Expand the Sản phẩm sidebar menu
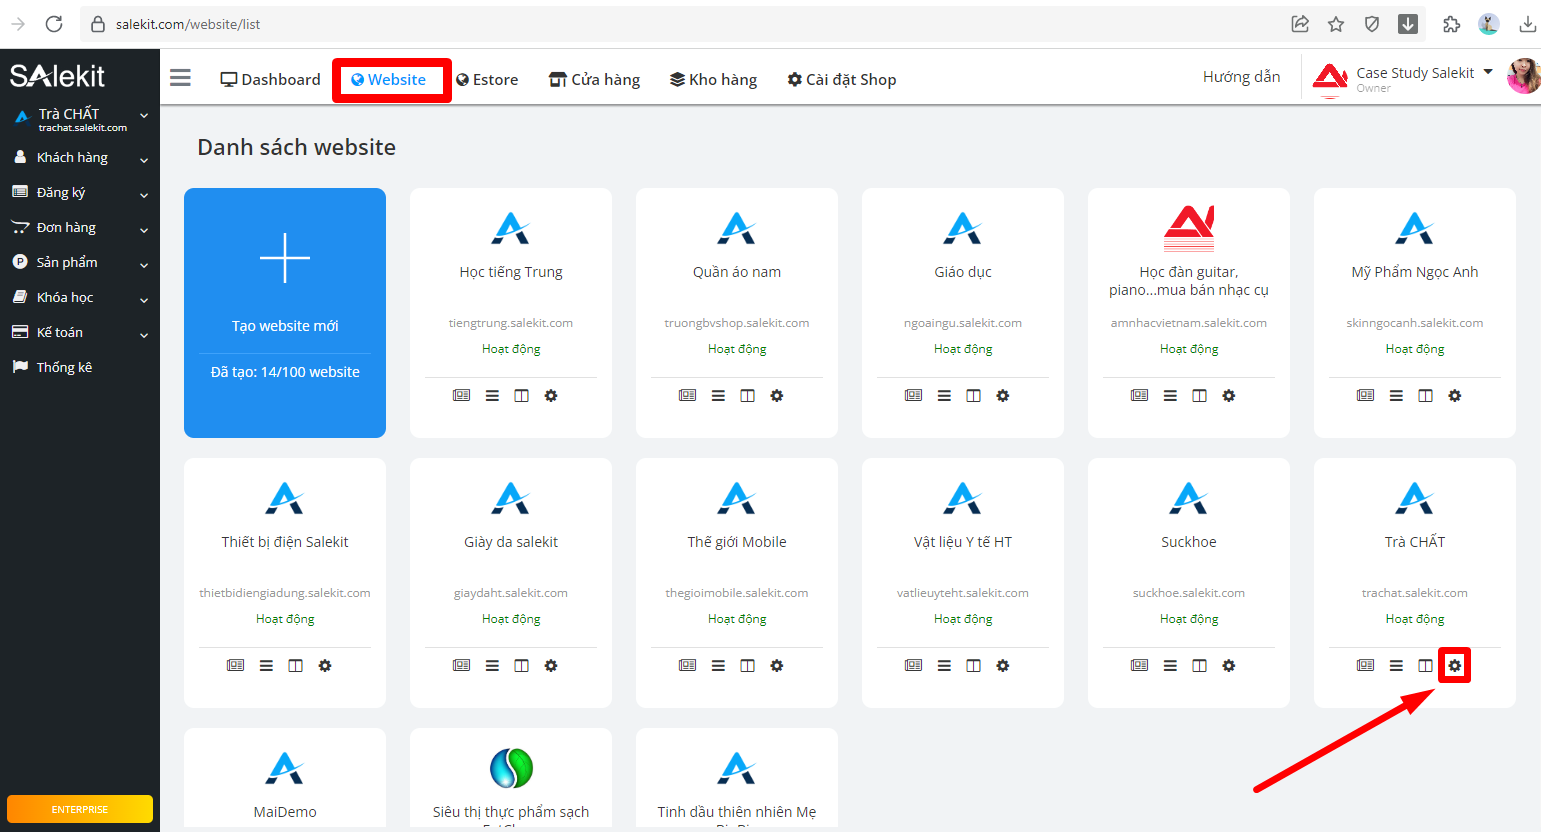Image resolution: width=1541 pixels, height=832 pixels. (x=80, y=263)
